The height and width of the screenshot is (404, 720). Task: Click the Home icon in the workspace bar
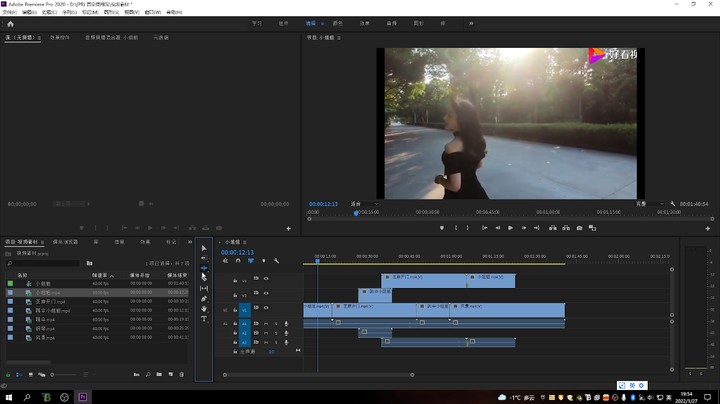[10, 24]
